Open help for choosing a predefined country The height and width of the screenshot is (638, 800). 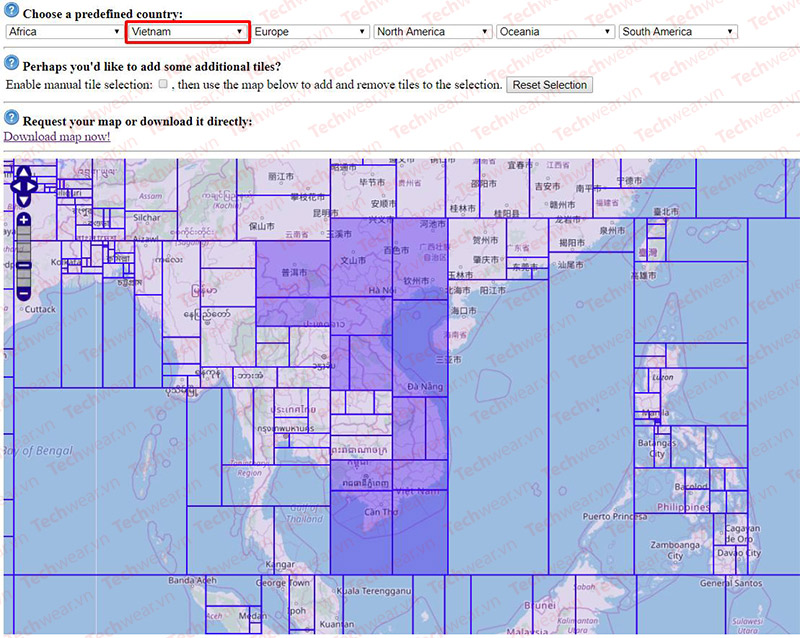[x=11, y=9]
